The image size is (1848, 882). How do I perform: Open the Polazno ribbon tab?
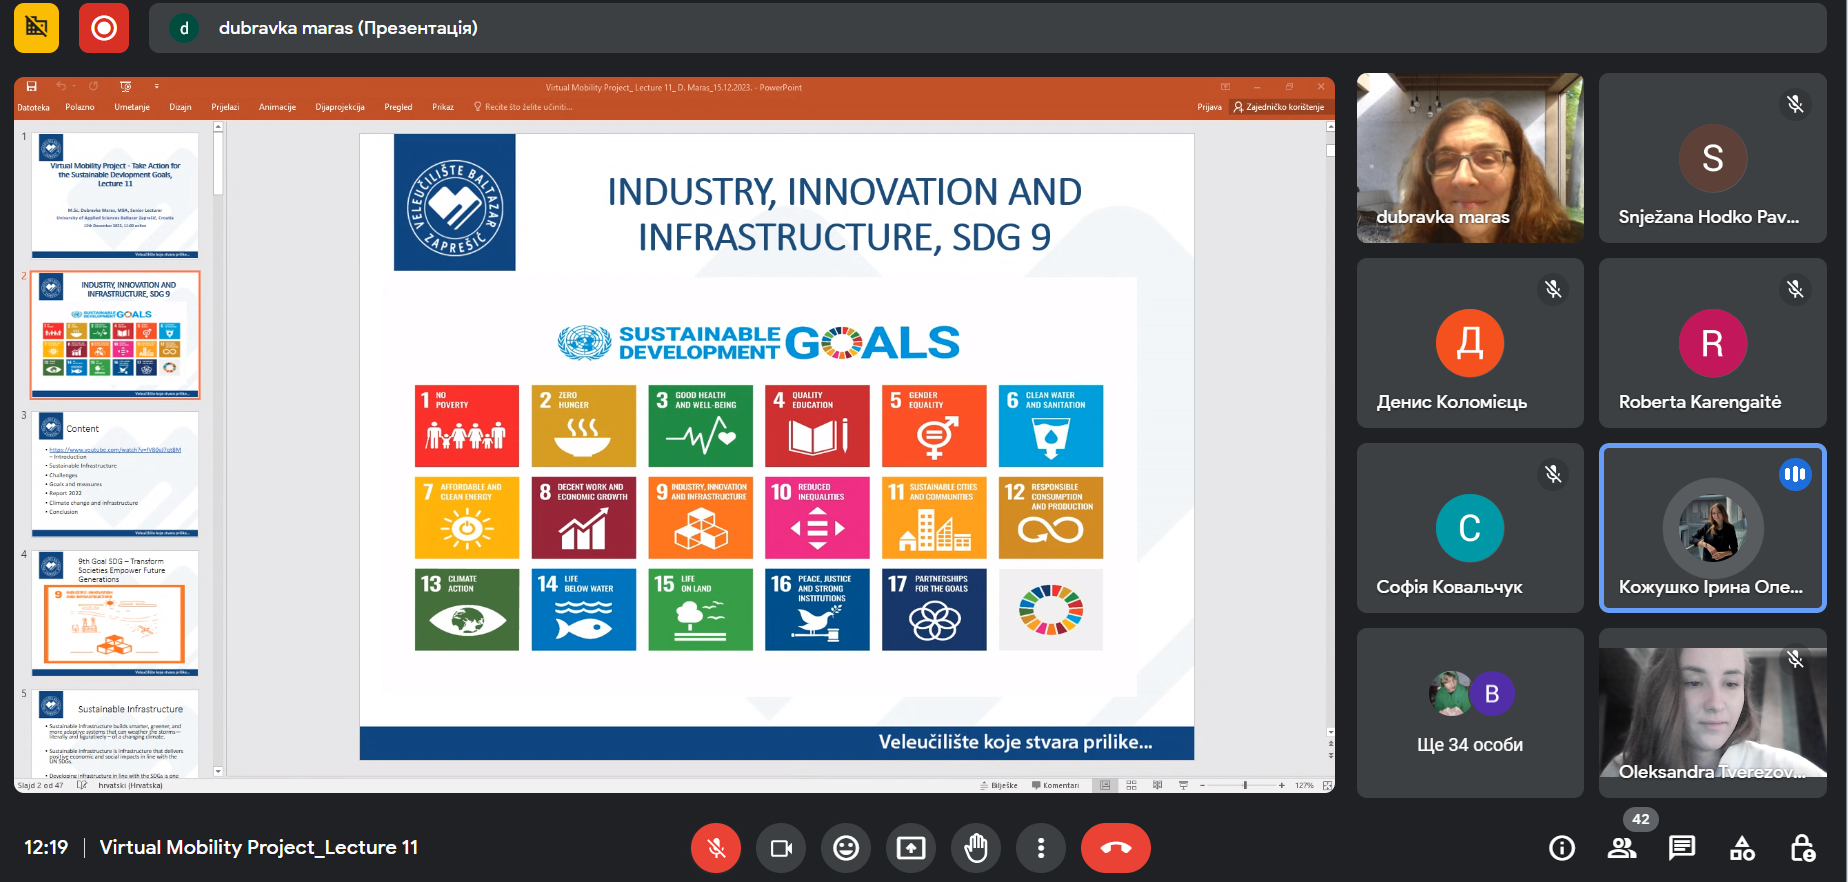tap(80, 107)
